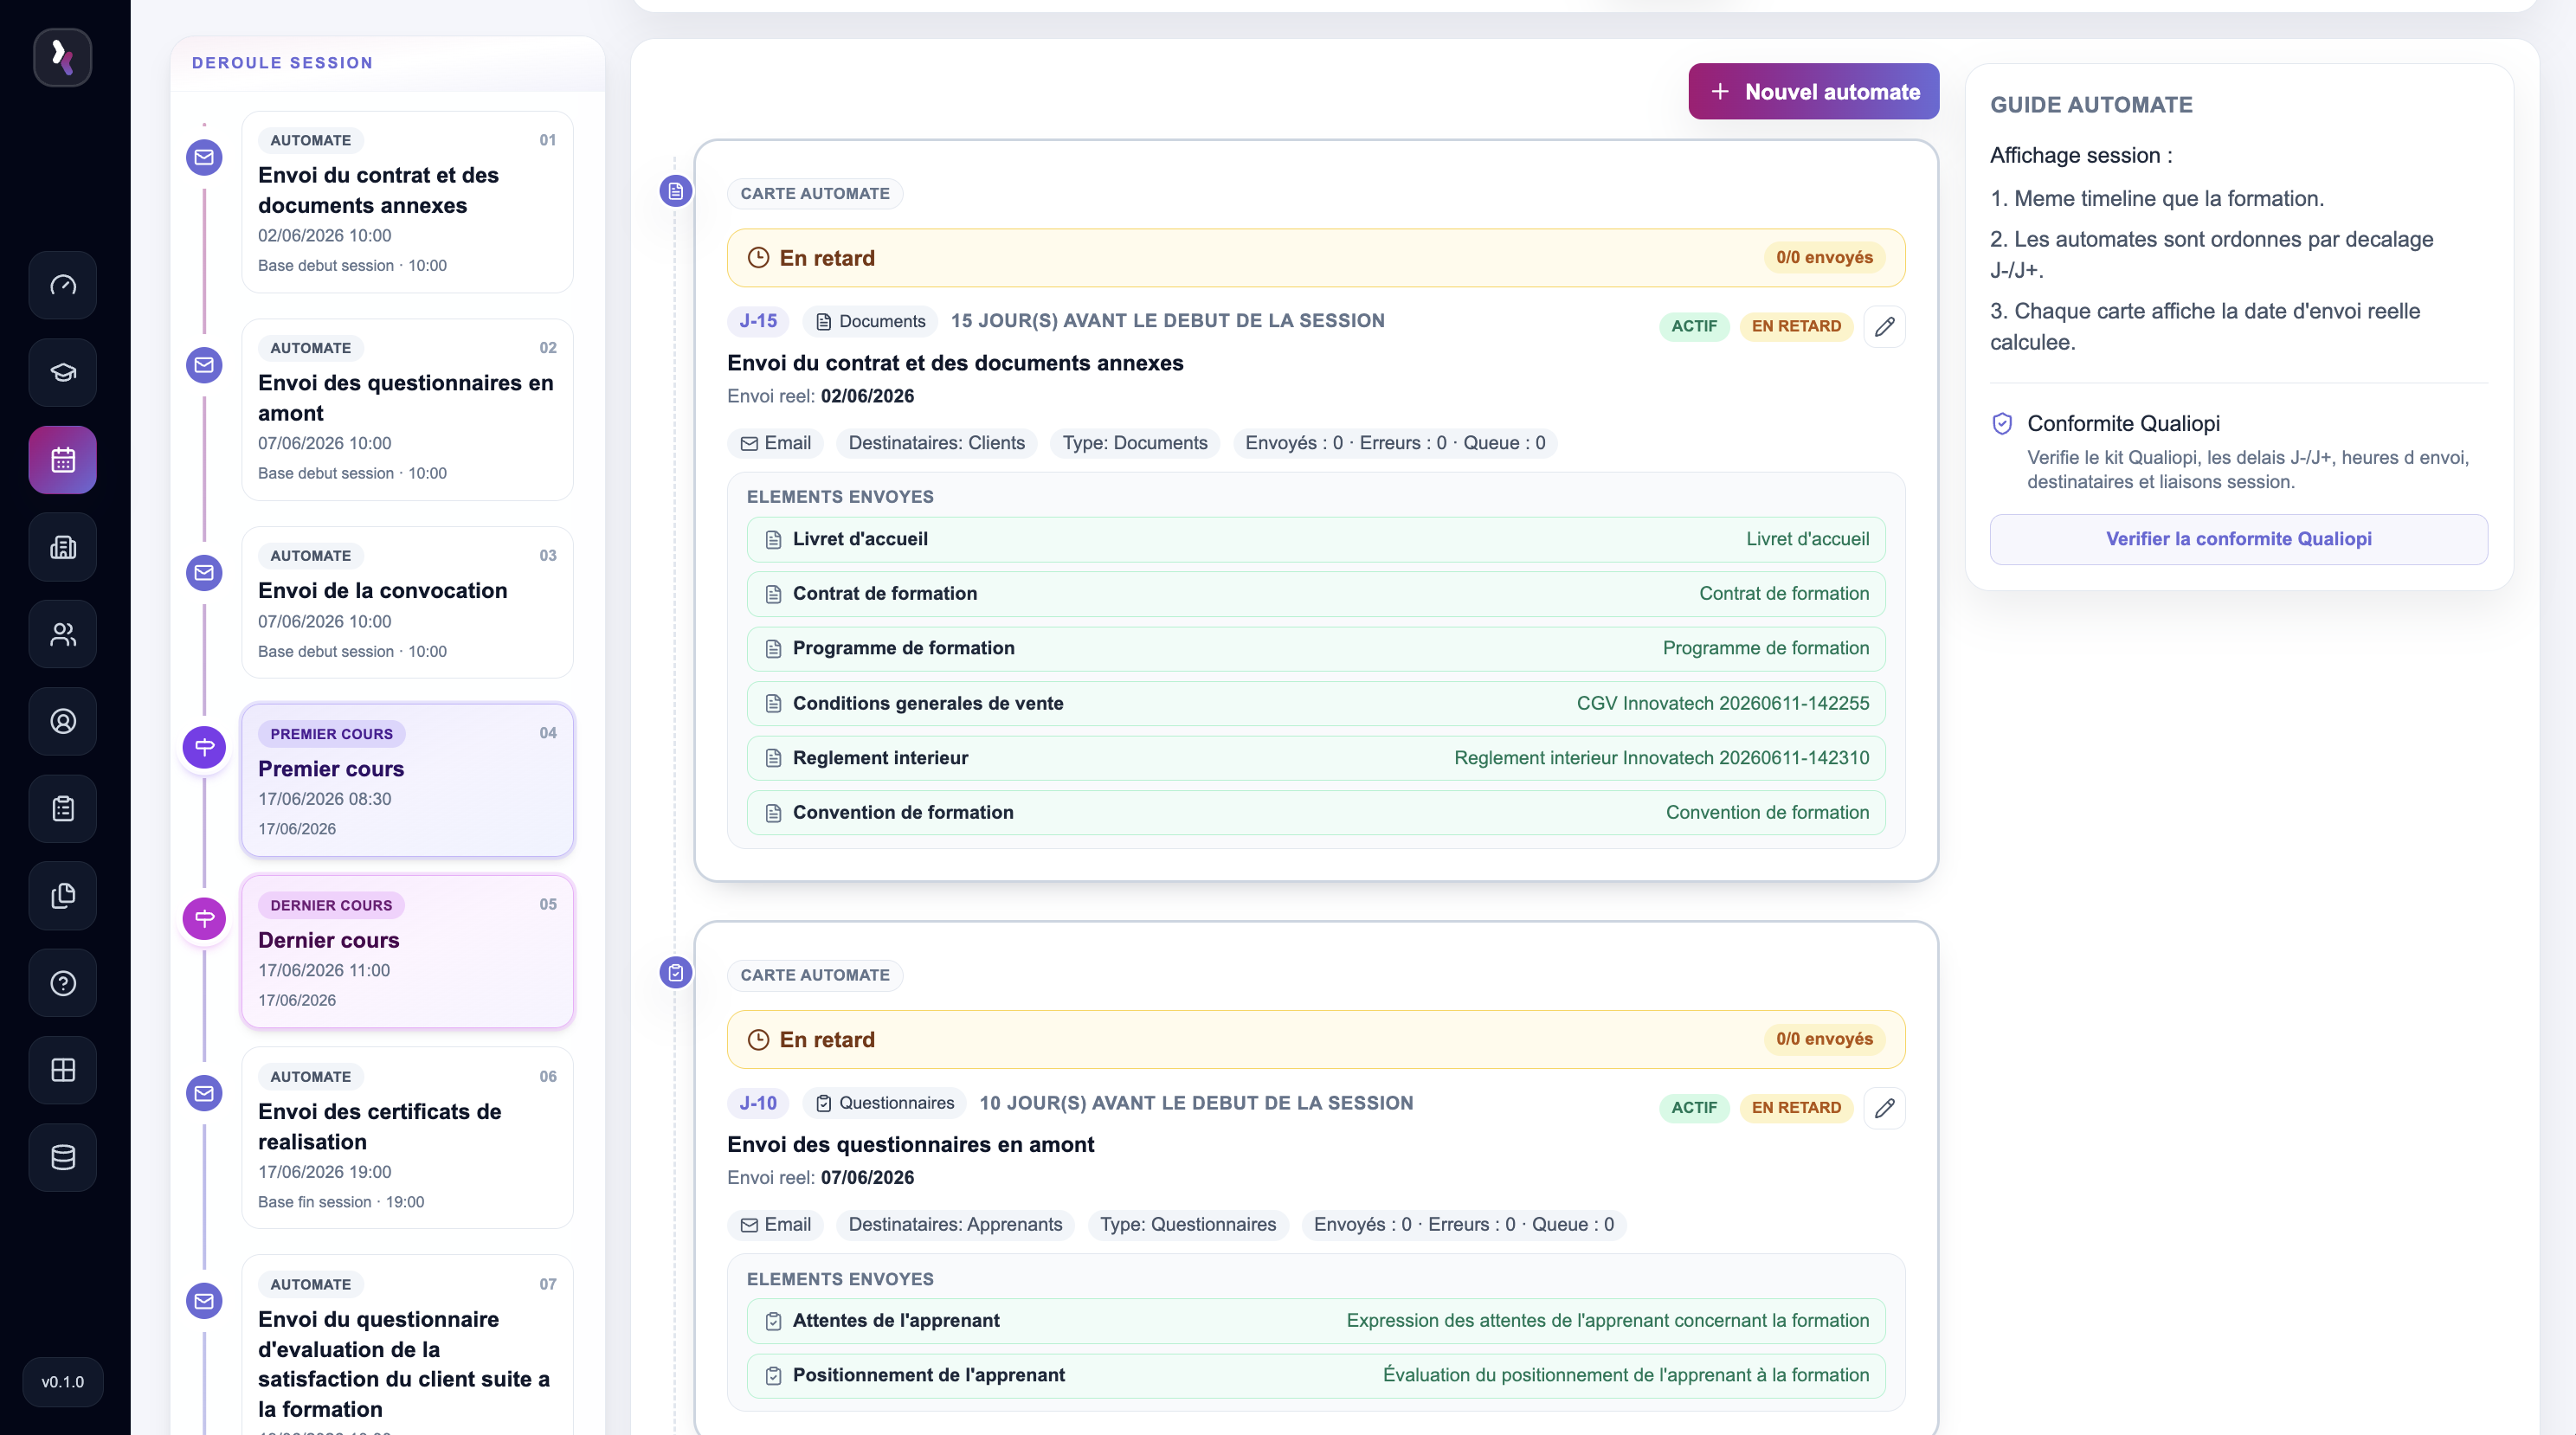
Task: Select Envoi des questionnaires en amont timeline card
Action: click(407, 410)
